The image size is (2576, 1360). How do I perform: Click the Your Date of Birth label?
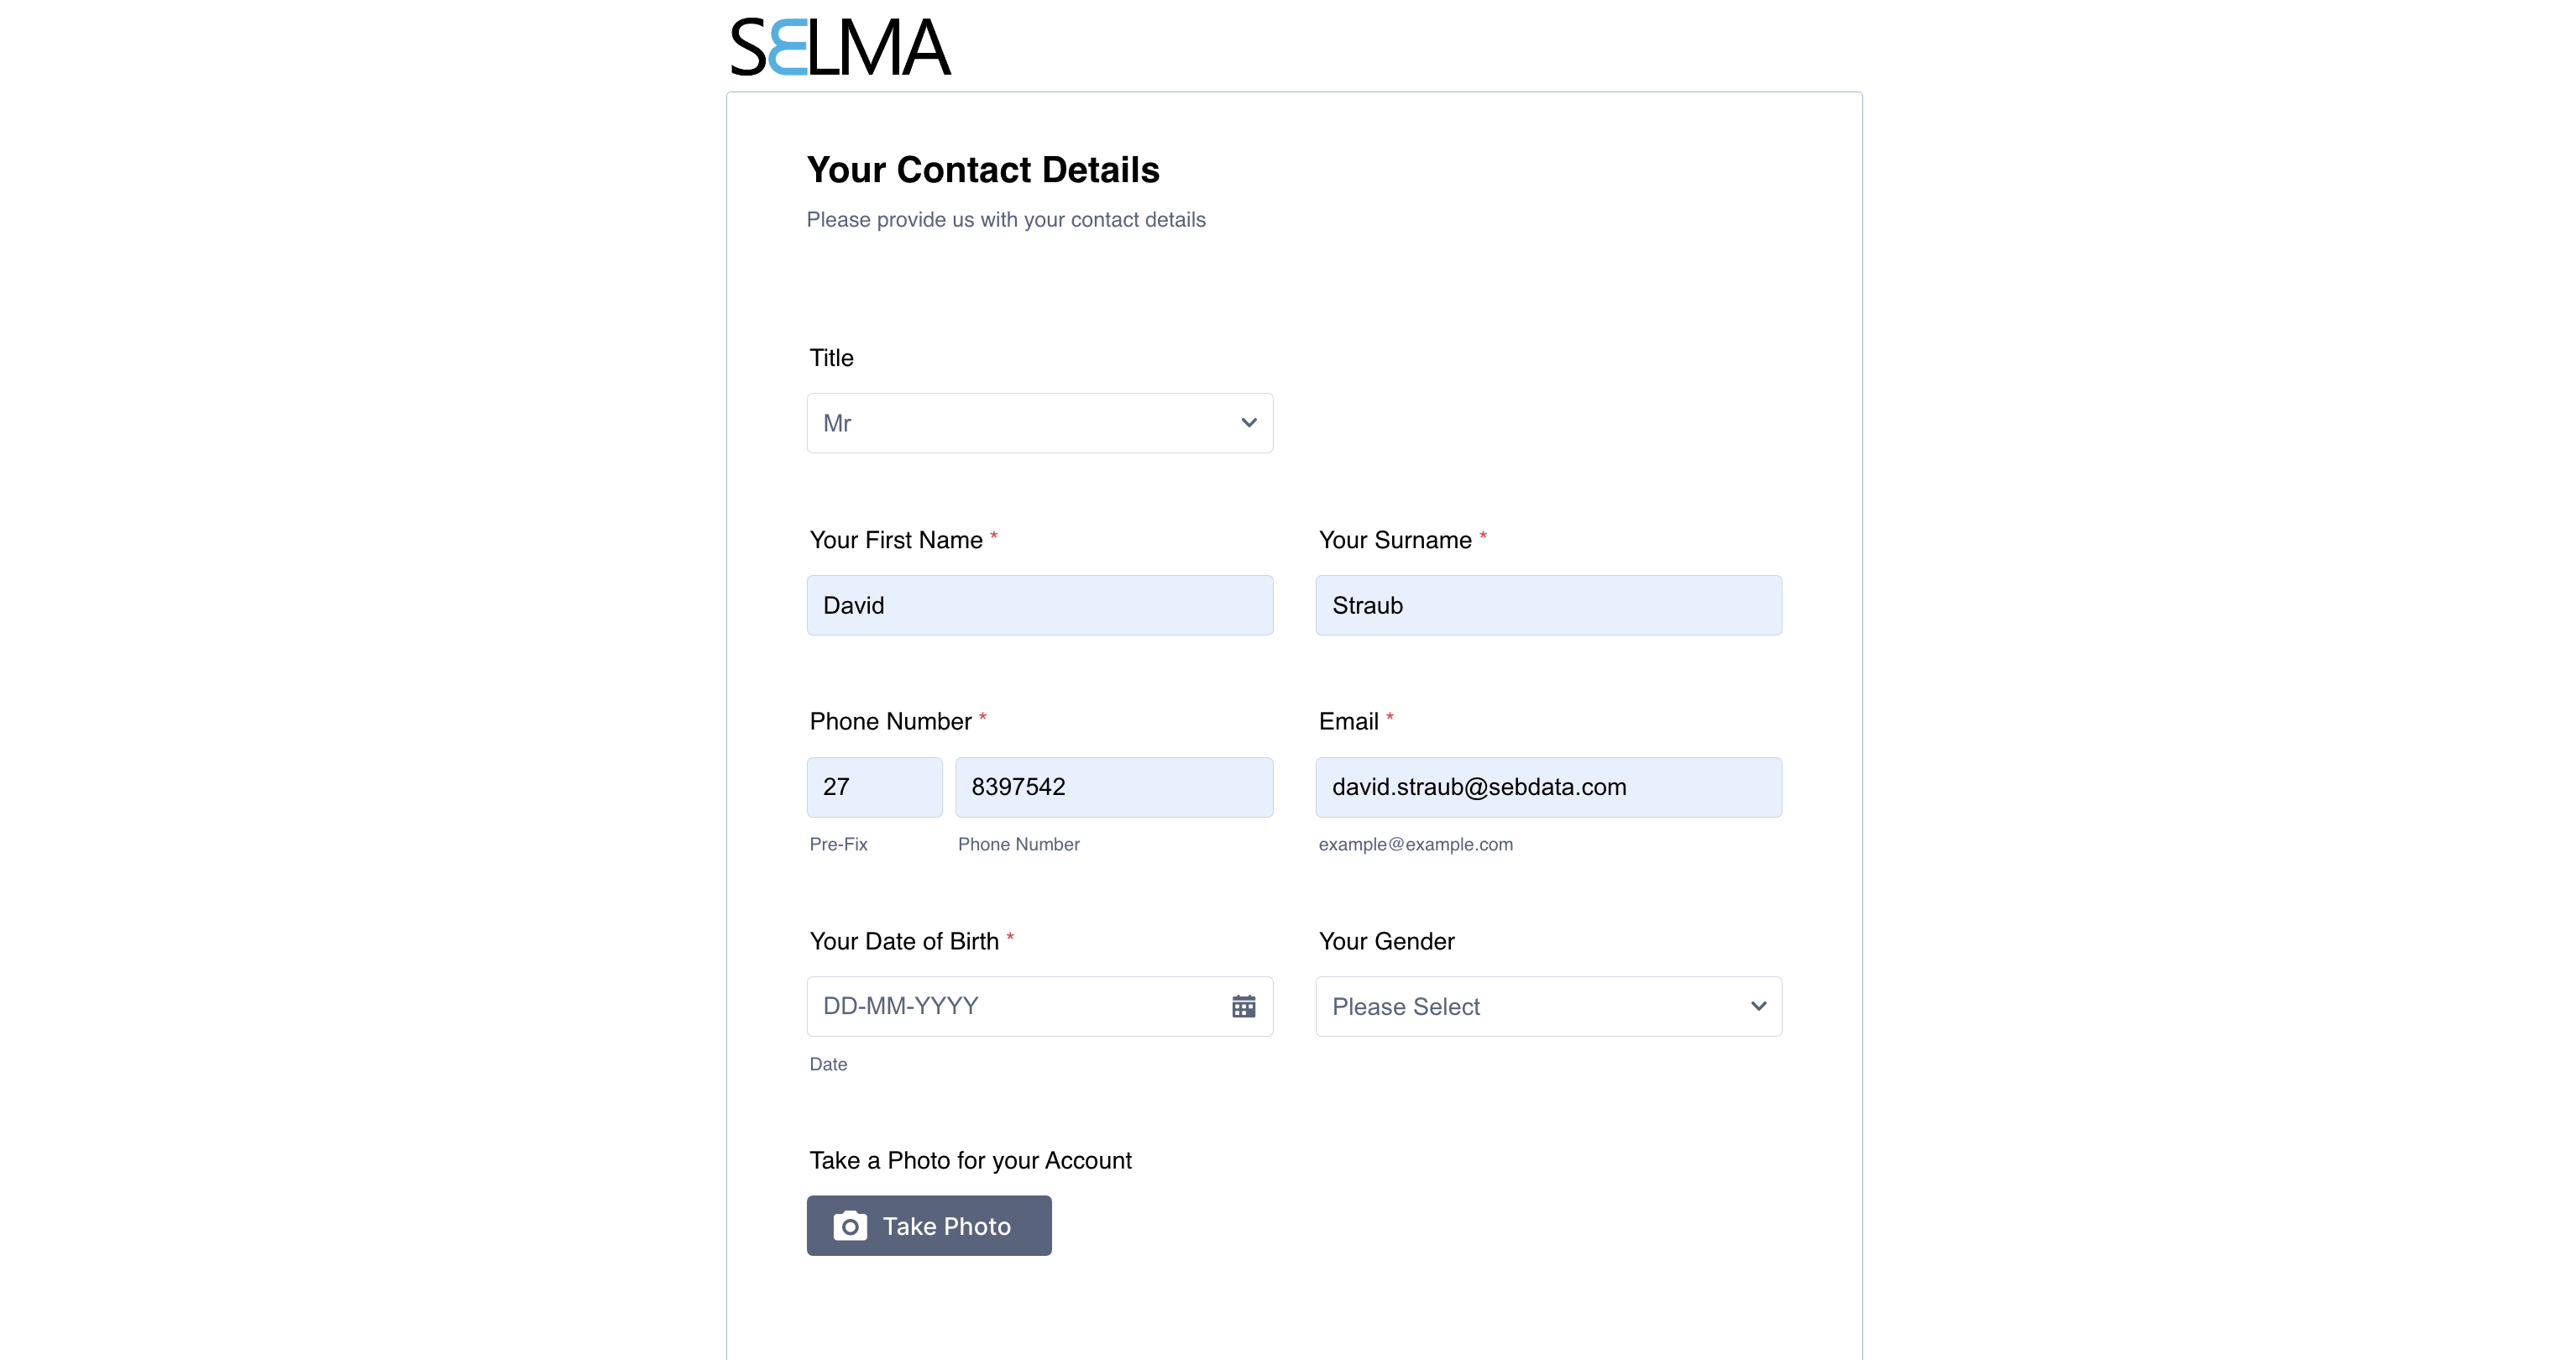click(x=904, y=941)
